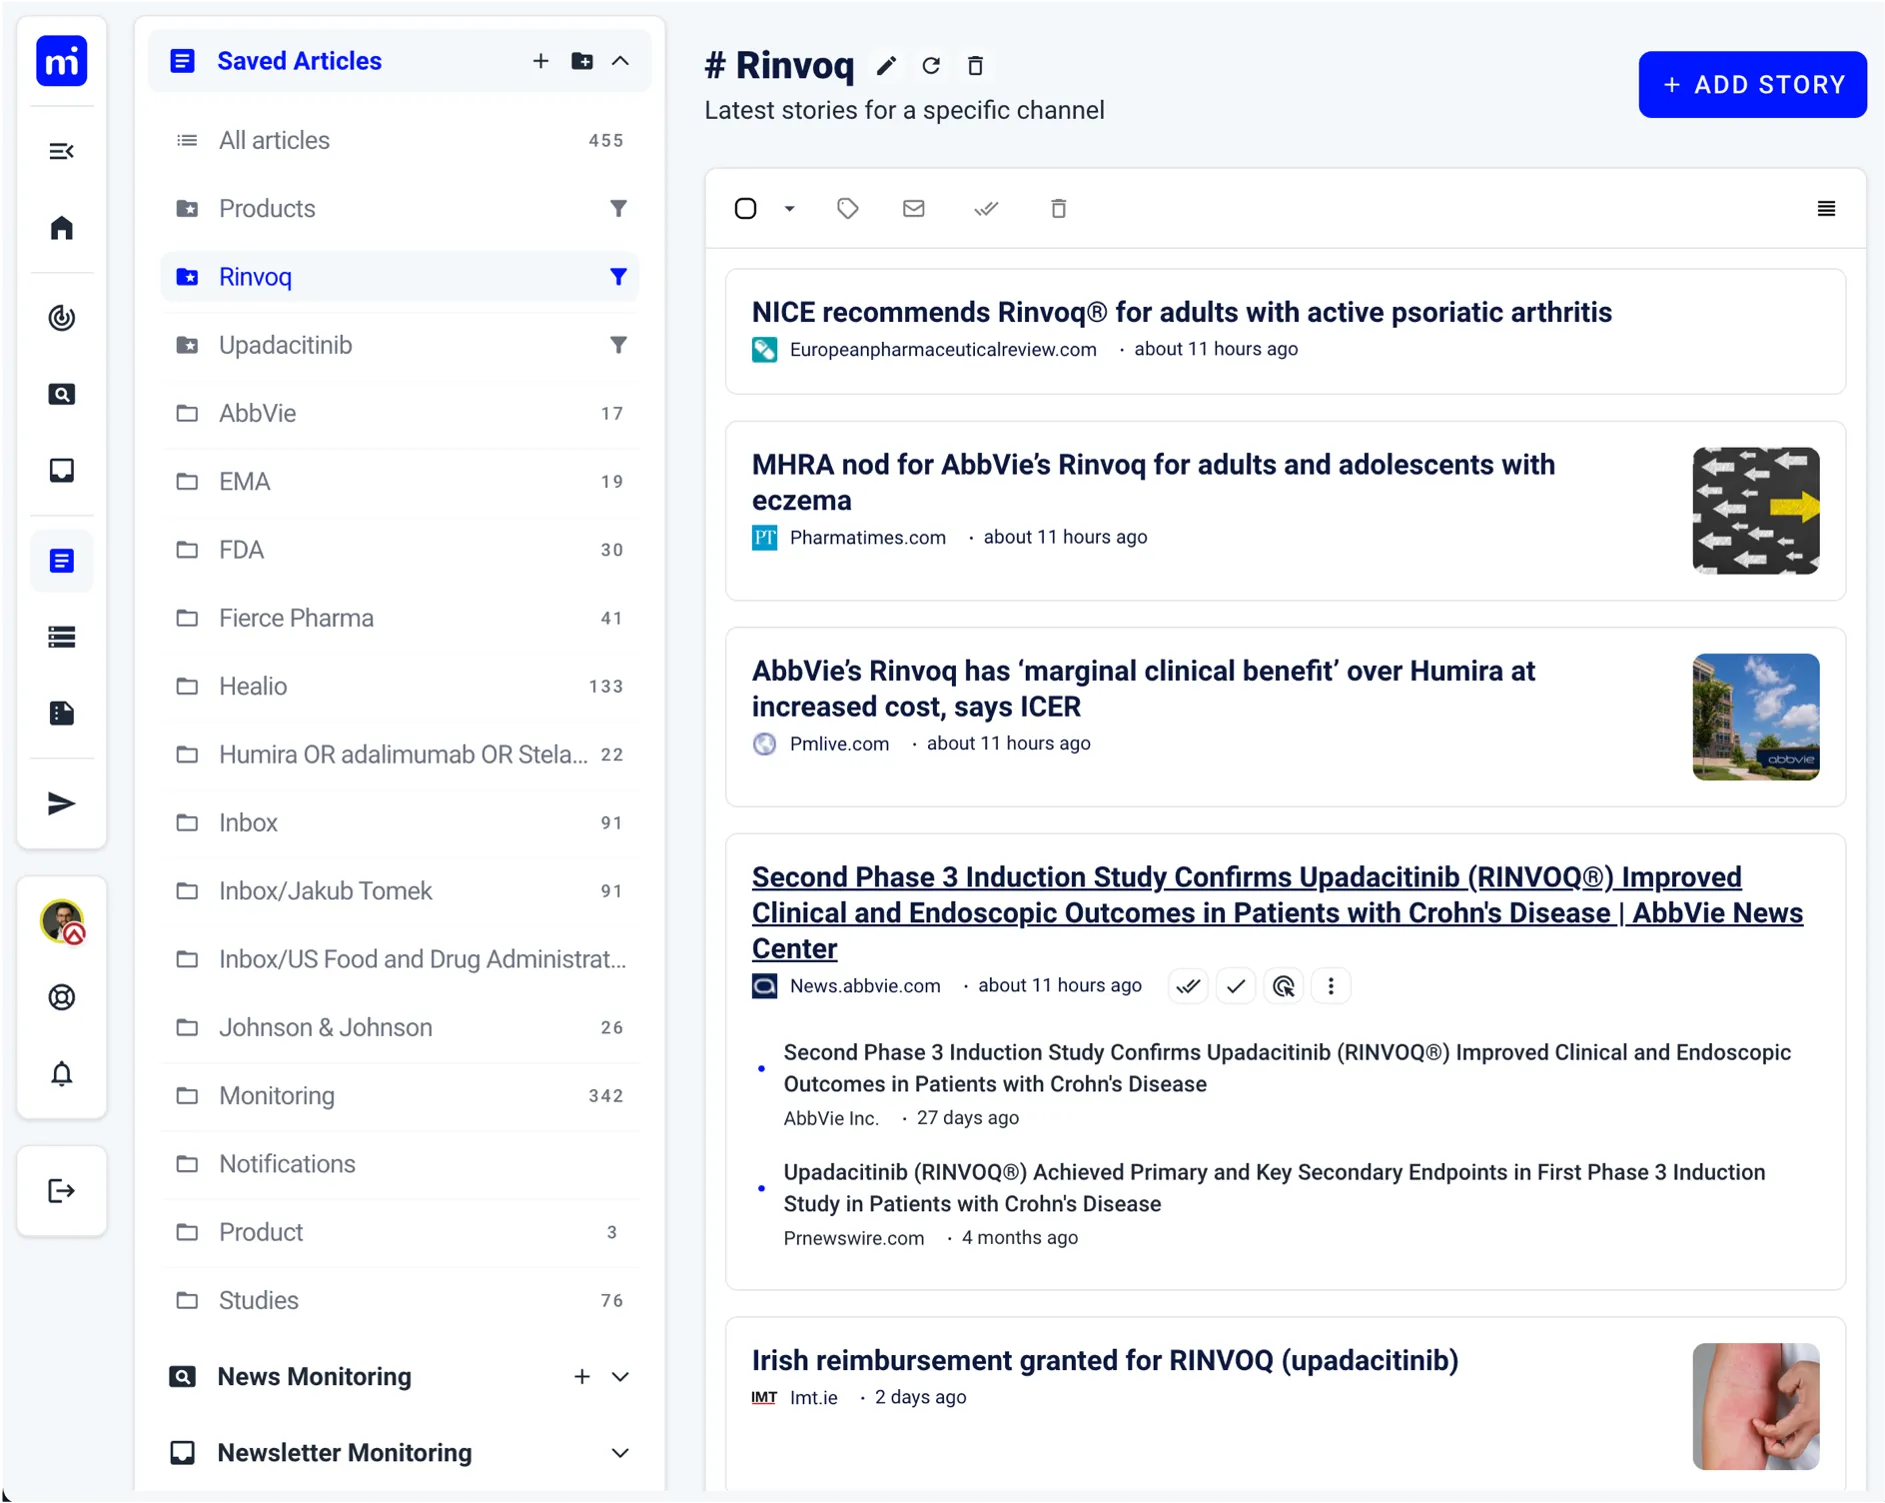1885x1503 pixels.
Task: Open the arrows thumbnail on MHRA article
Action: [1756, 510]
